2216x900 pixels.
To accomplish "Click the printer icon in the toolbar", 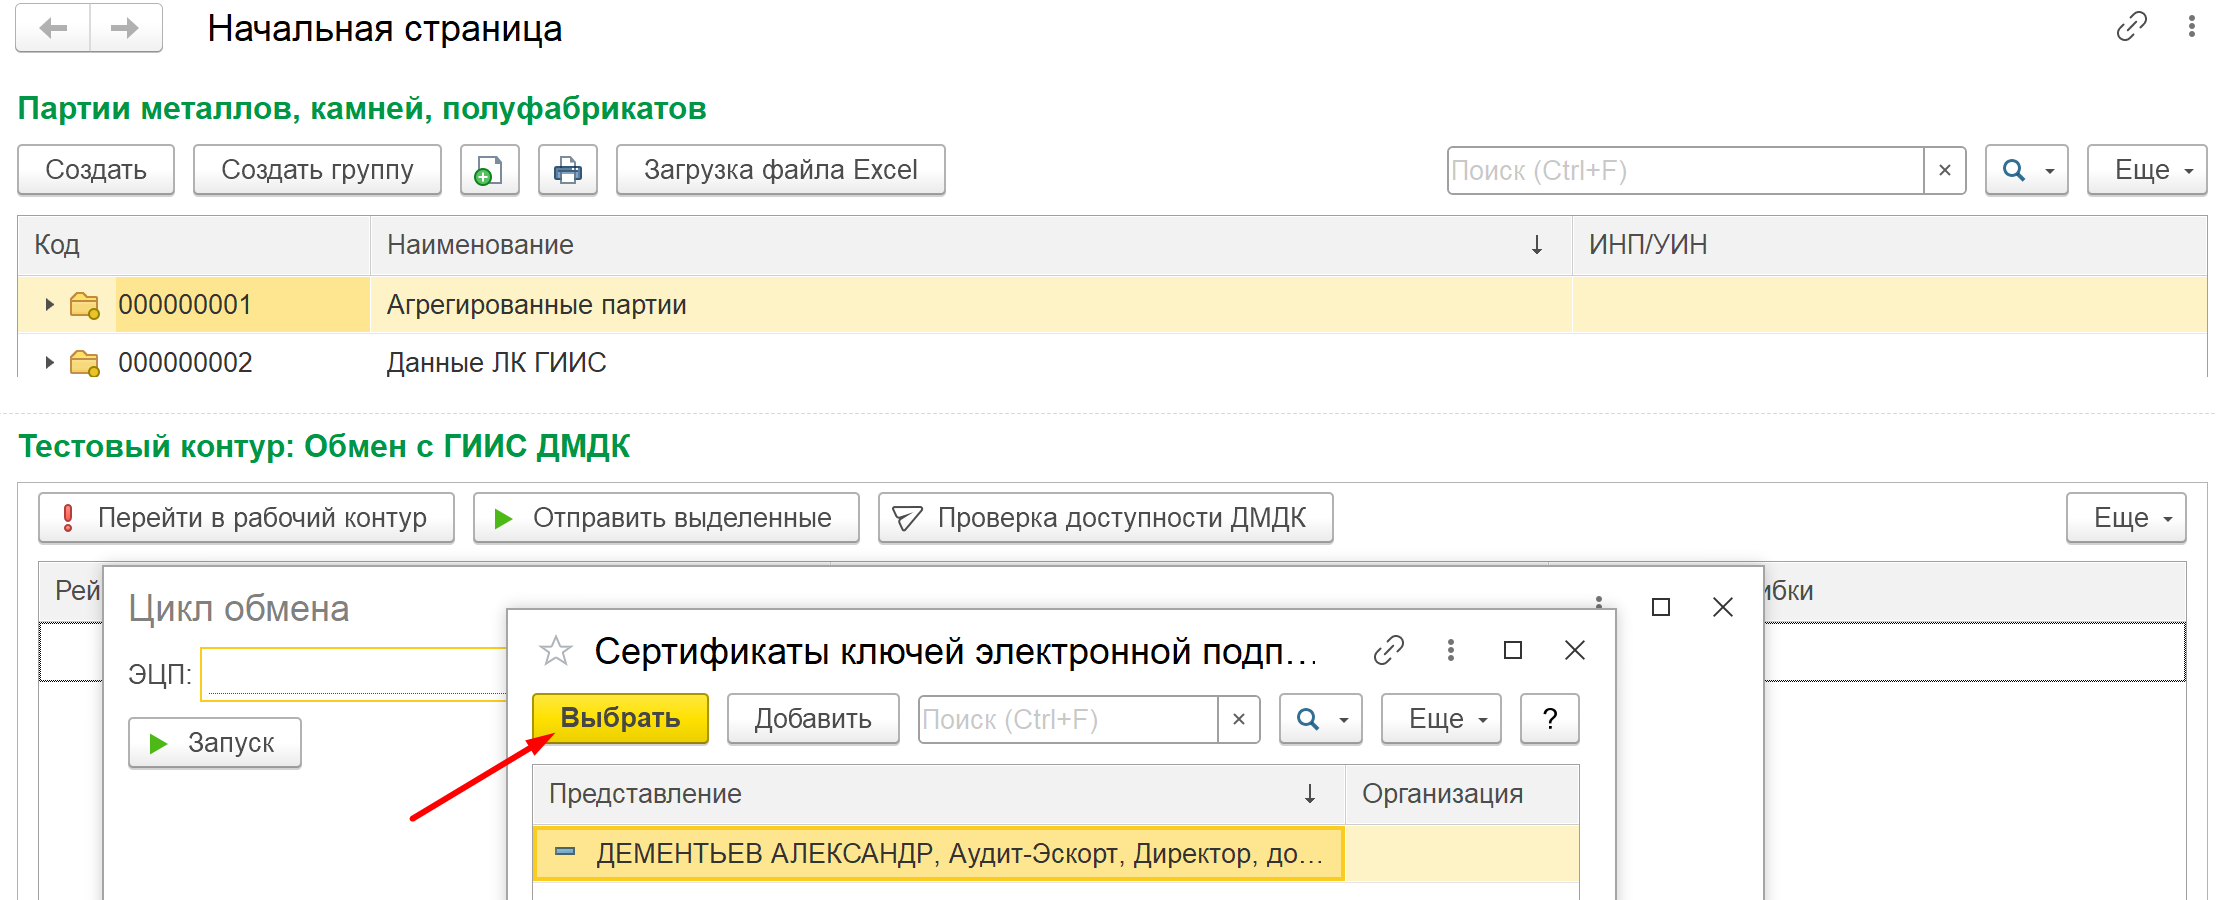I will (x=568, y=170).
